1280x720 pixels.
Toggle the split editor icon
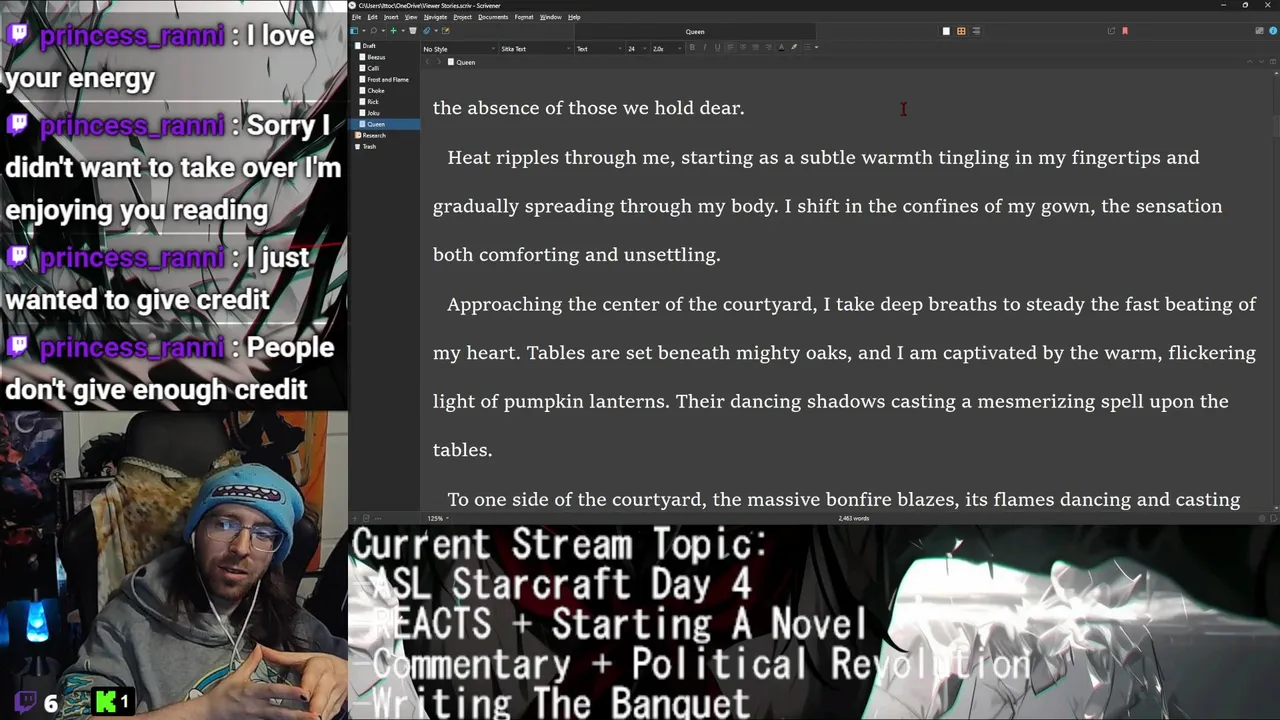(1273, 62)
